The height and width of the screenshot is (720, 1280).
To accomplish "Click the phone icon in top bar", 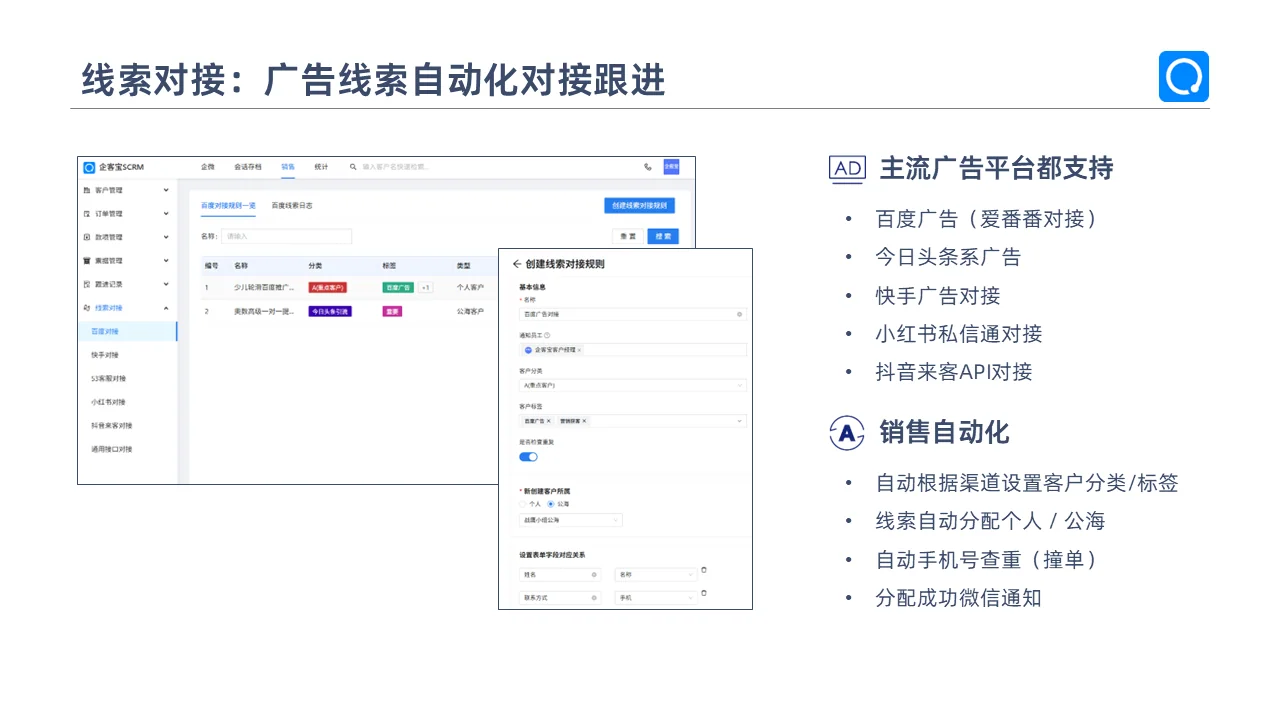I will (x=648, y=167).
